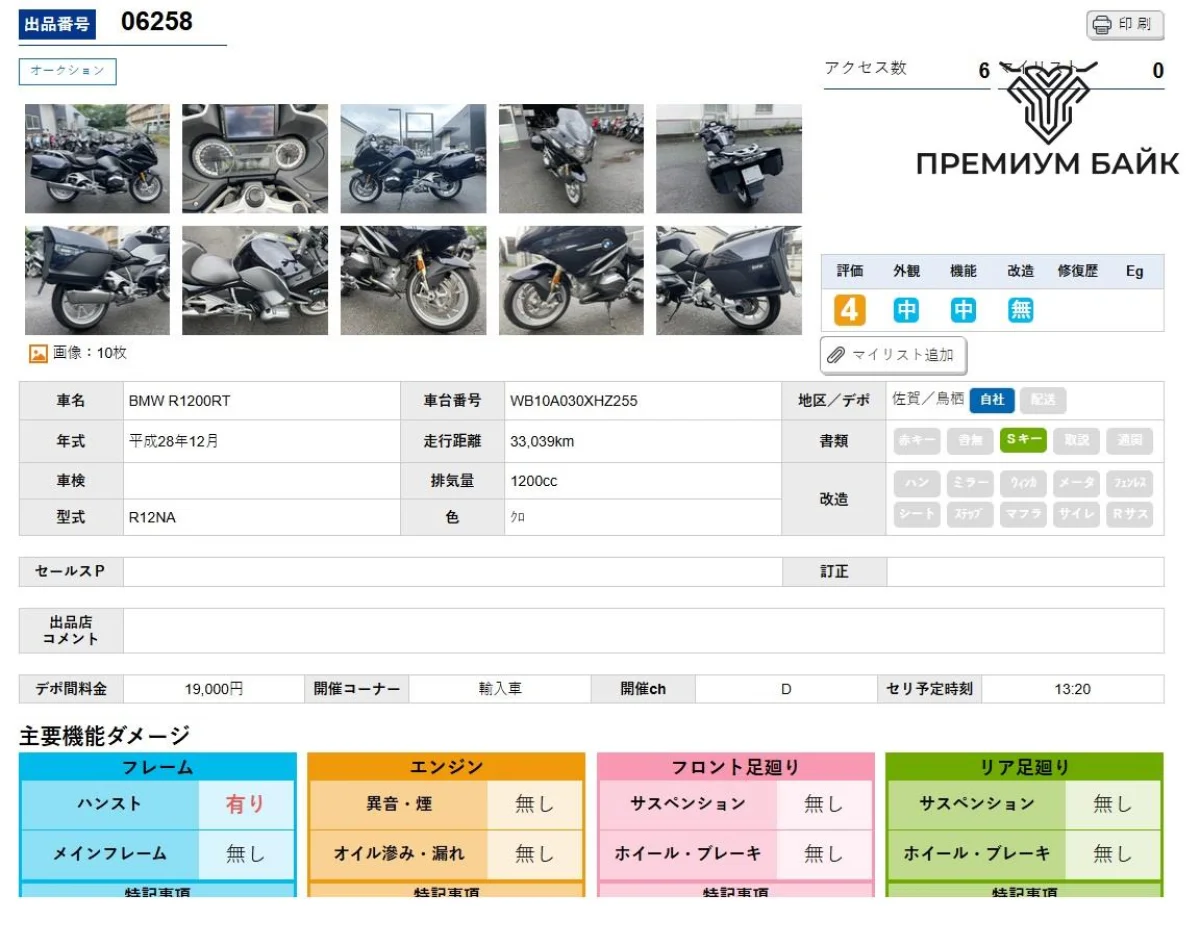Open the dashboard gauge thumbnail photo
The width and height of the screenshot is (1200, 946).
254,158
